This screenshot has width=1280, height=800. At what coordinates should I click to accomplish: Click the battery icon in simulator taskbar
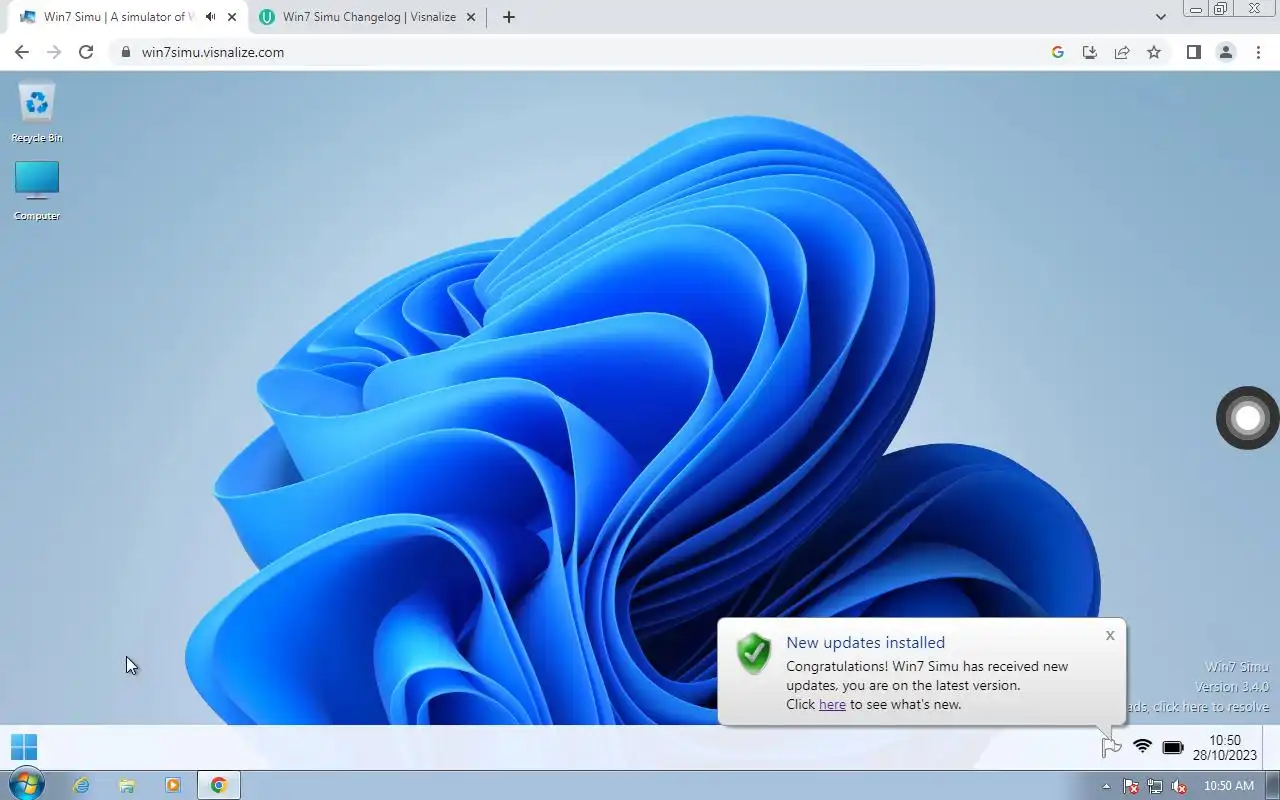(1173, 748)
